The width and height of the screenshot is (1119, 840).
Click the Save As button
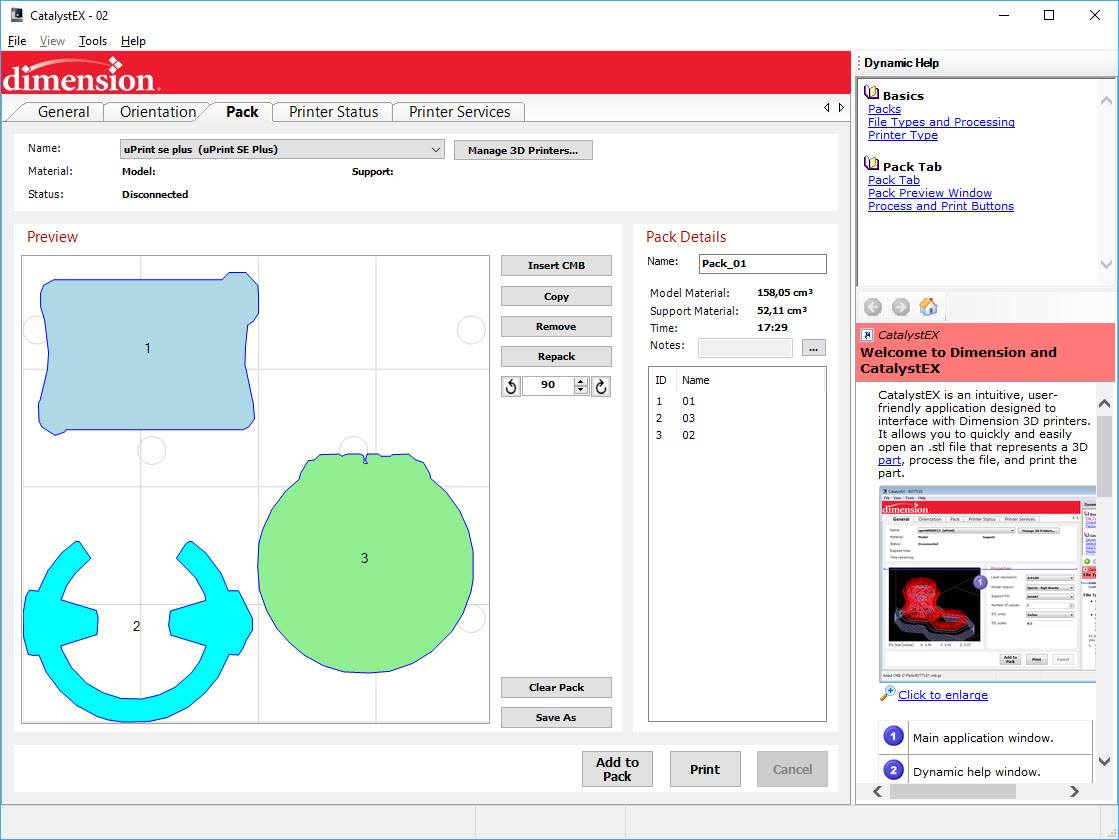tap(556, 717)
